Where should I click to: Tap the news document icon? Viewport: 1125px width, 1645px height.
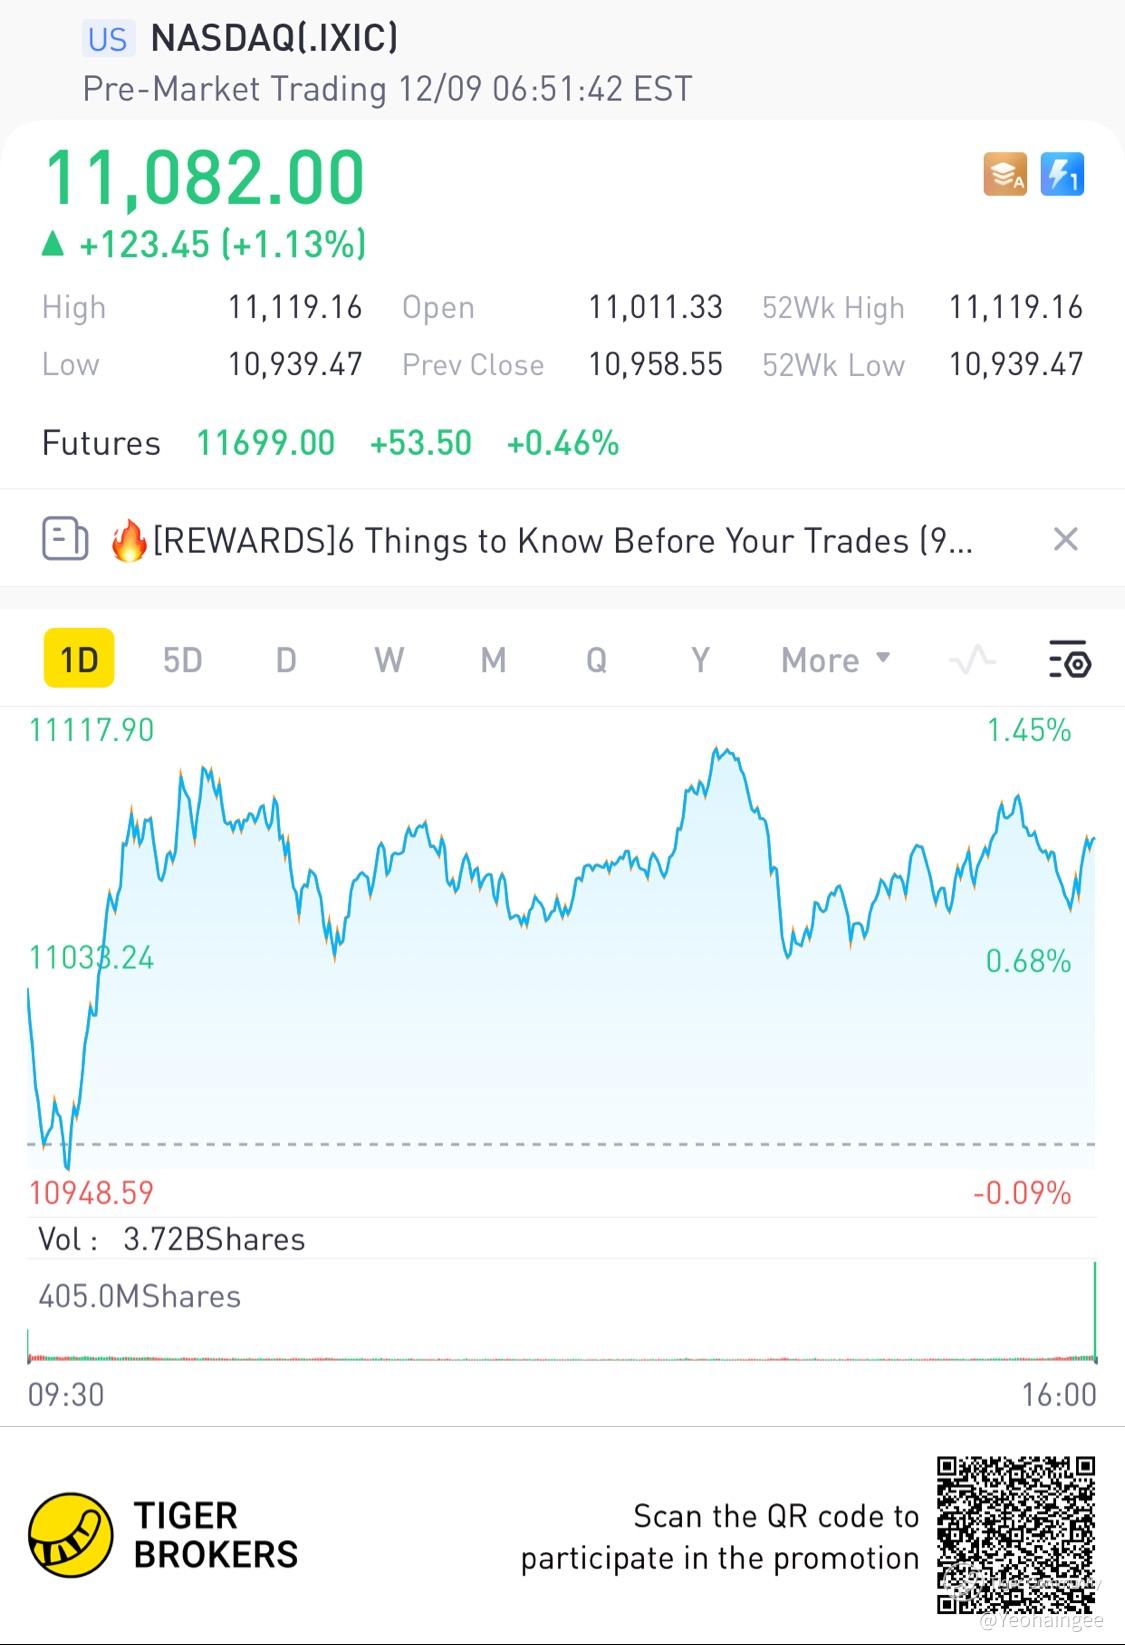[x=65, y=540]
